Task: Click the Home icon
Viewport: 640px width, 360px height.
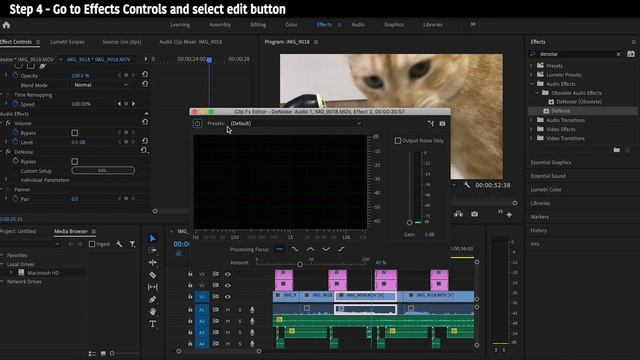Action: click(x=6, y=25)
